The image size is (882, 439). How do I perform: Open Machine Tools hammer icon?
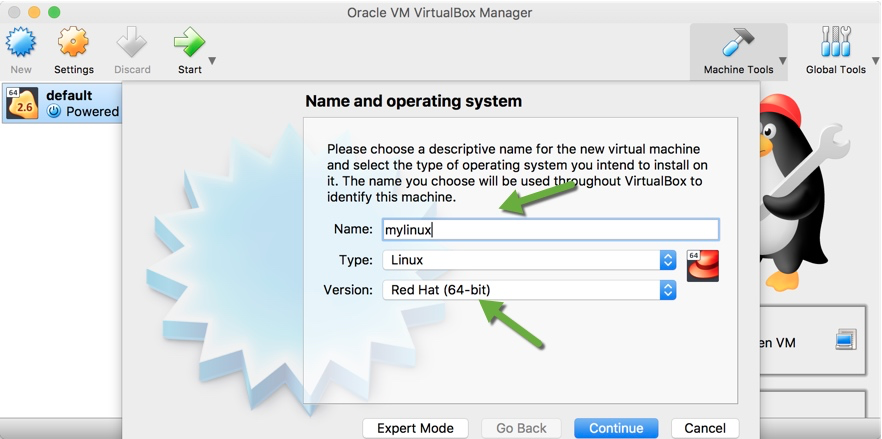[738, 43]
